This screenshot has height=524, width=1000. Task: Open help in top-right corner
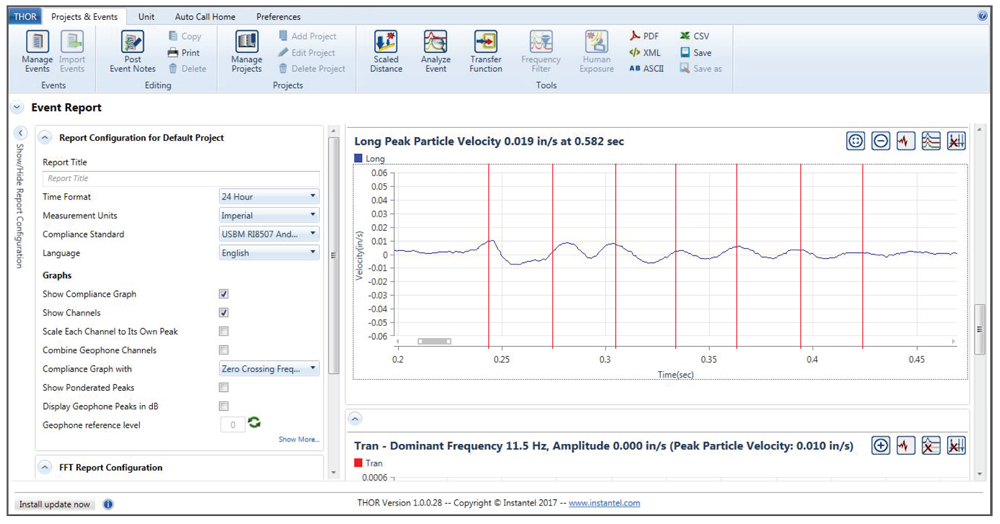(x=982, y=17)
